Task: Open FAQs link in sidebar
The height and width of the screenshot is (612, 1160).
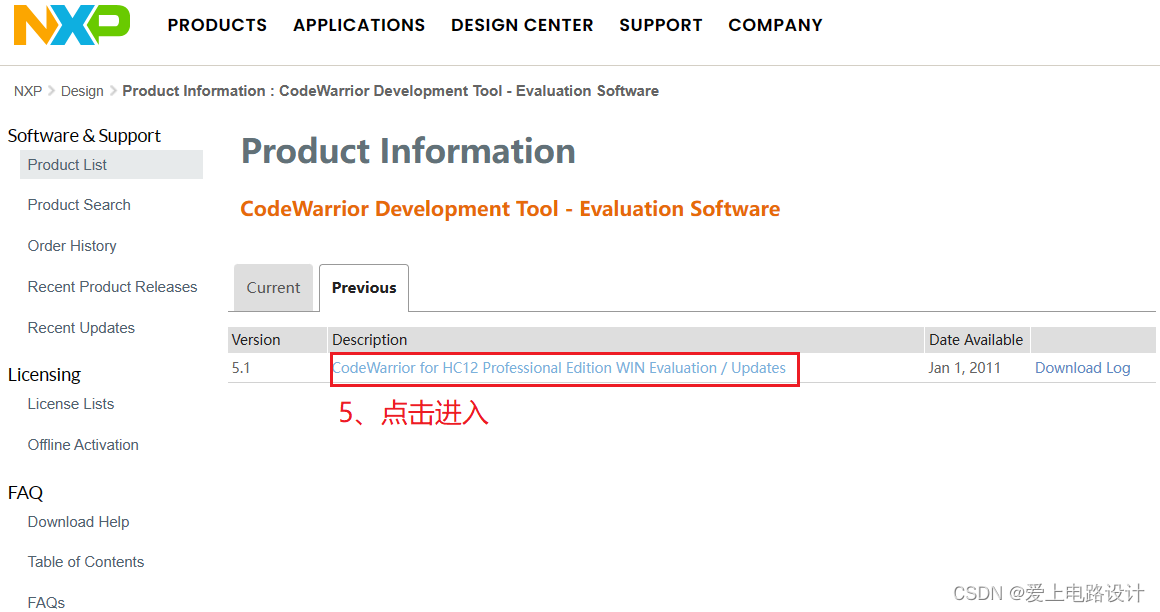Action: coord(47,602)
